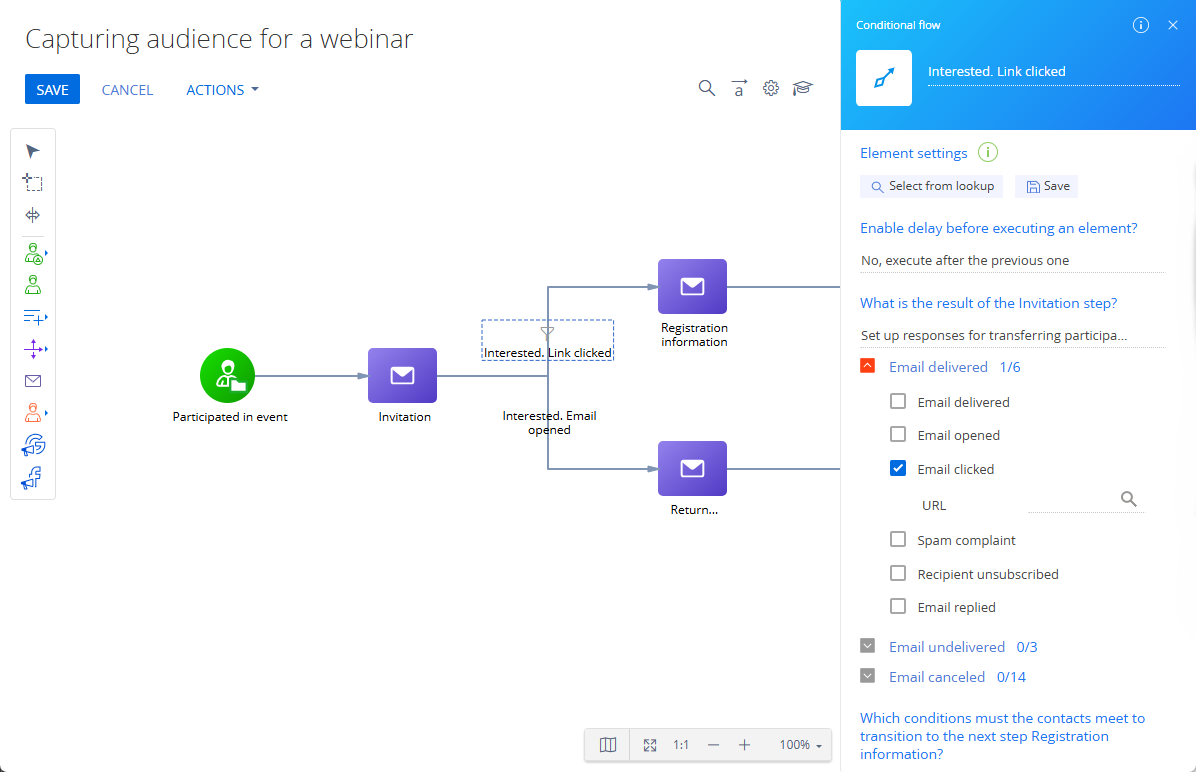Toggle the grid view book icon
Screen dimensions: 1196x772
[608, 745]
